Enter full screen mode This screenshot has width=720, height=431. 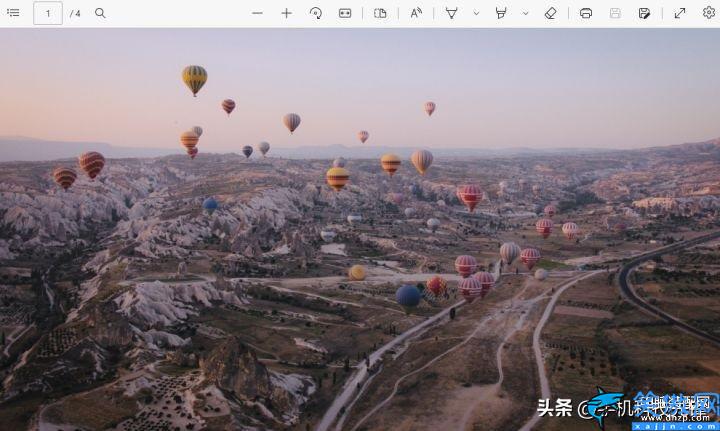680,13
